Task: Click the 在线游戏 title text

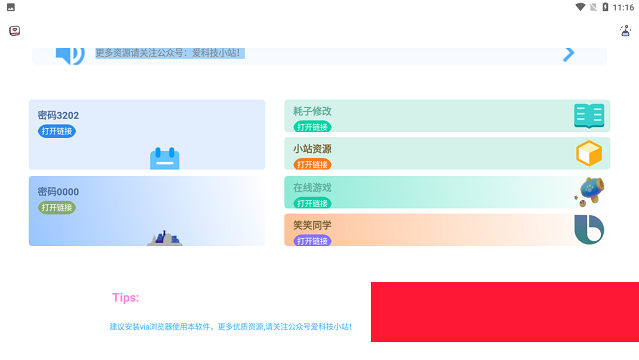Action: coord(312,188)
